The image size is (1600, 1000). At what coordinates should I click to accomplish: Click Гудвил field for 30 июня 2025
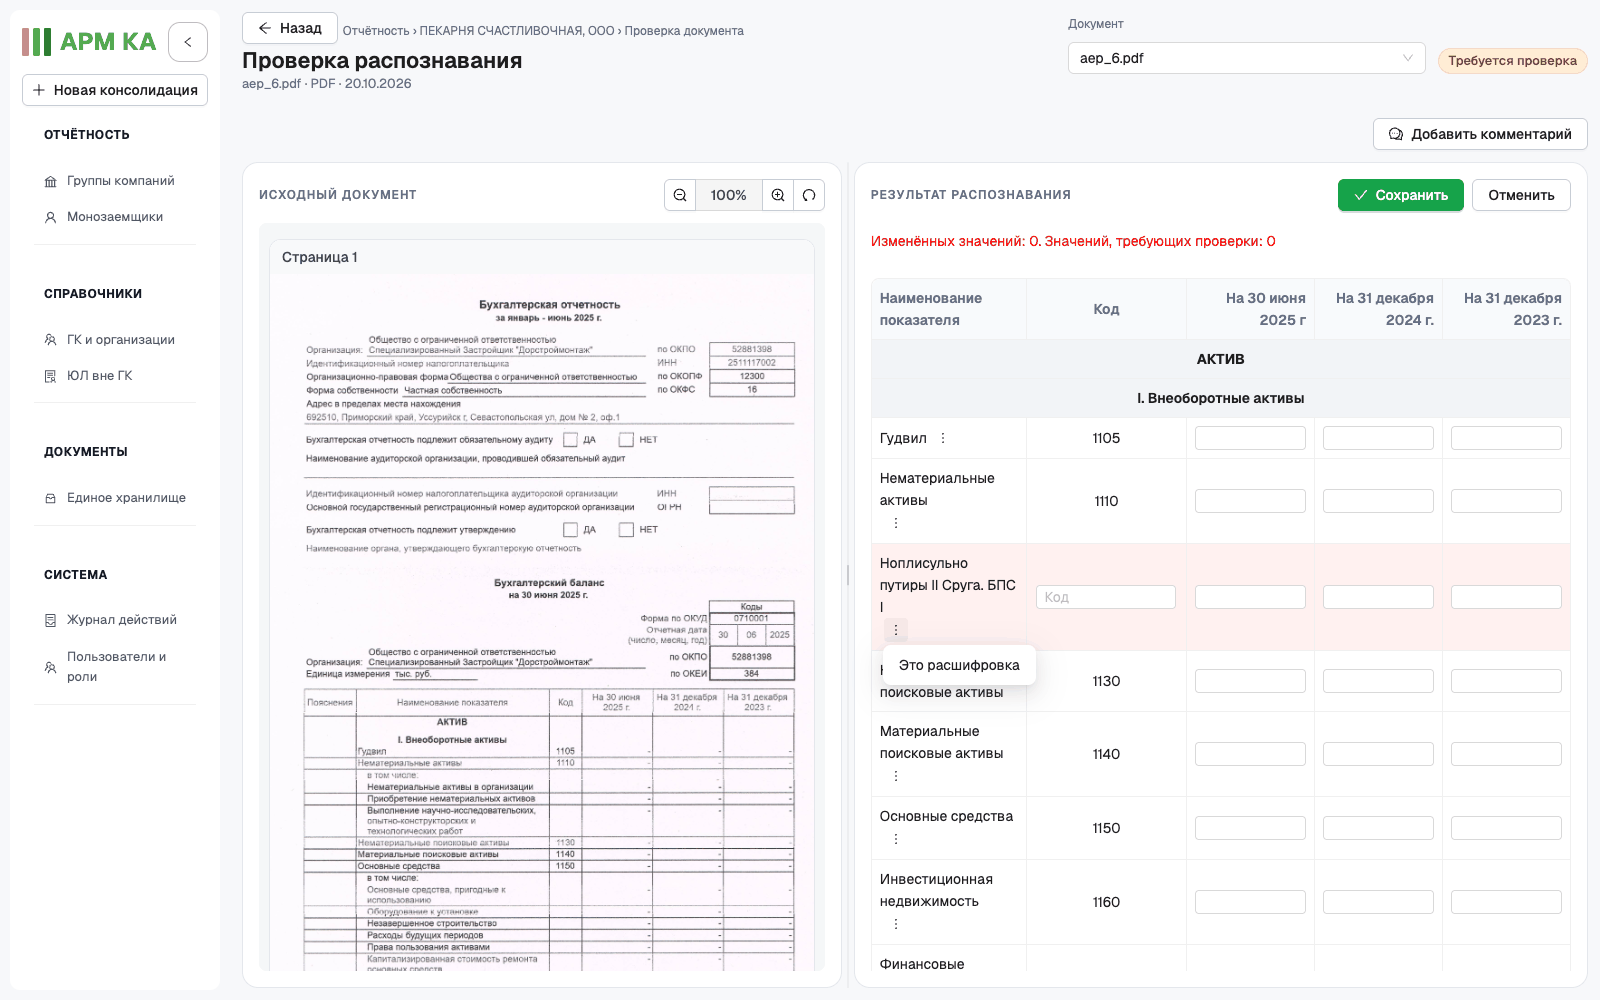1250,438
